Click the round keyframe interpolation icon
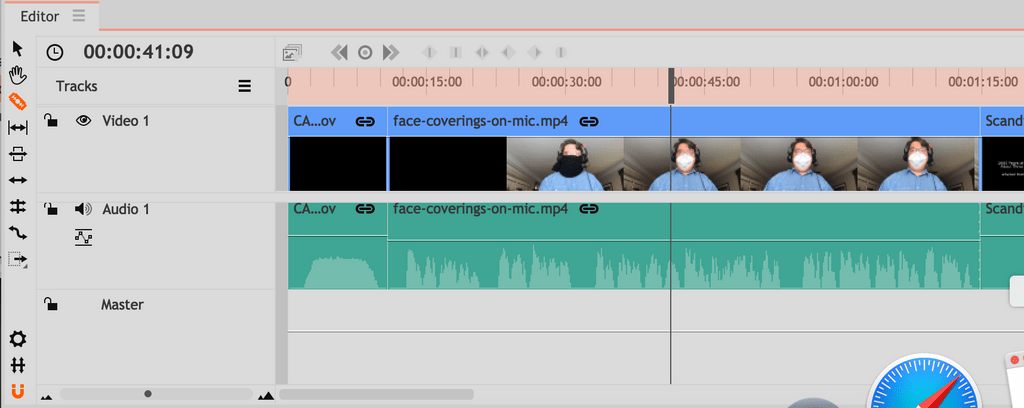 pos(560,52)
